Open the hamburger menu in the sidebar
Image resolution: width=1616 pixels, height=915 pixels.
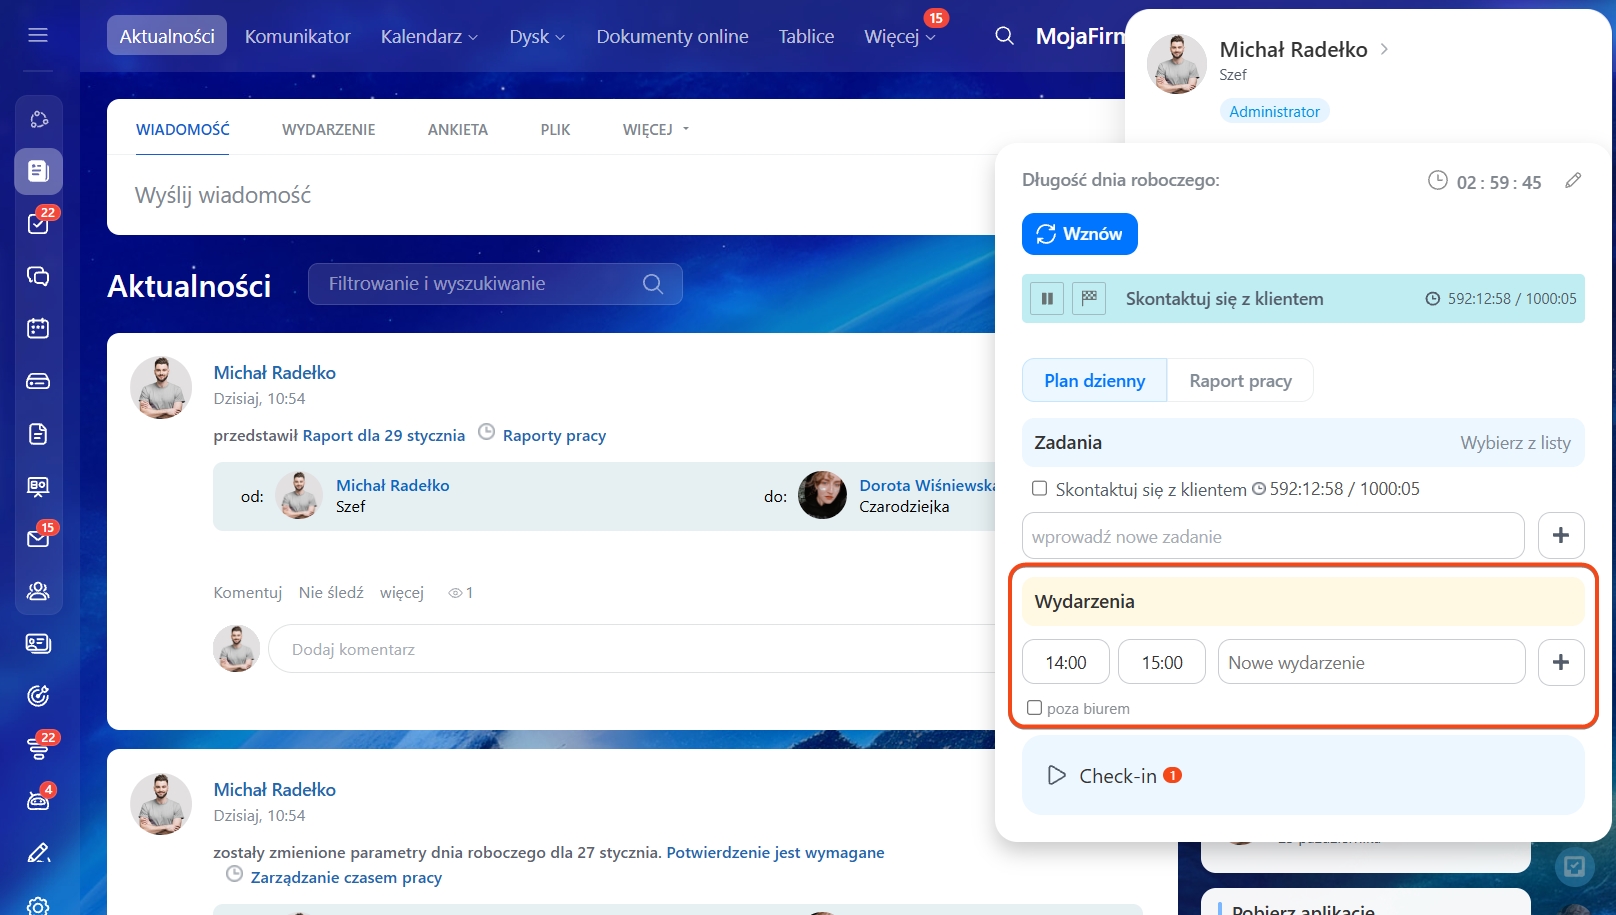38,36
